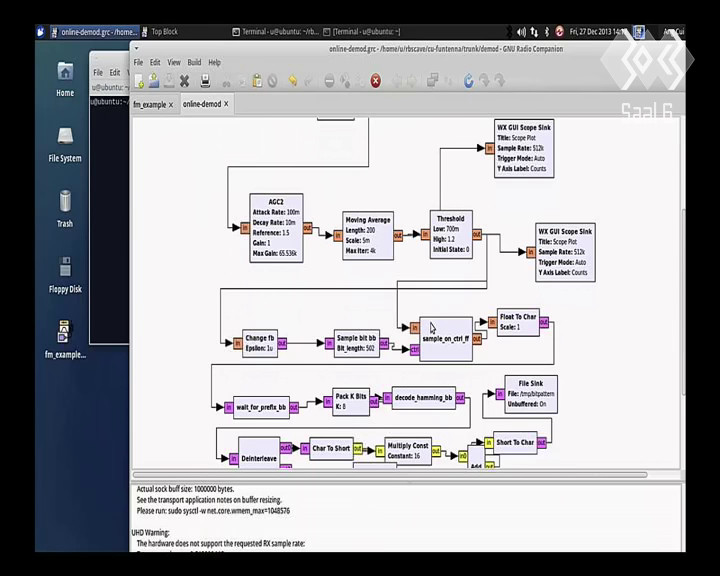Click the horizontal scrollbar under flow graph
This screenshot has height=576, width=720.
(x=390, y=474)
